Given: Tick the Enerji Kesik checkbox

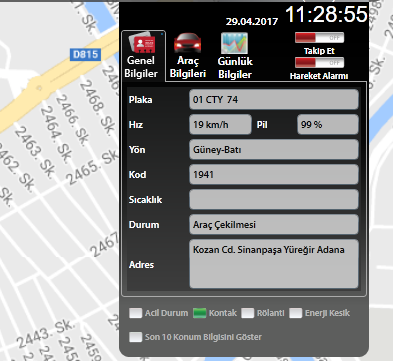Looking at the screenshot, I should click(295, 313).
